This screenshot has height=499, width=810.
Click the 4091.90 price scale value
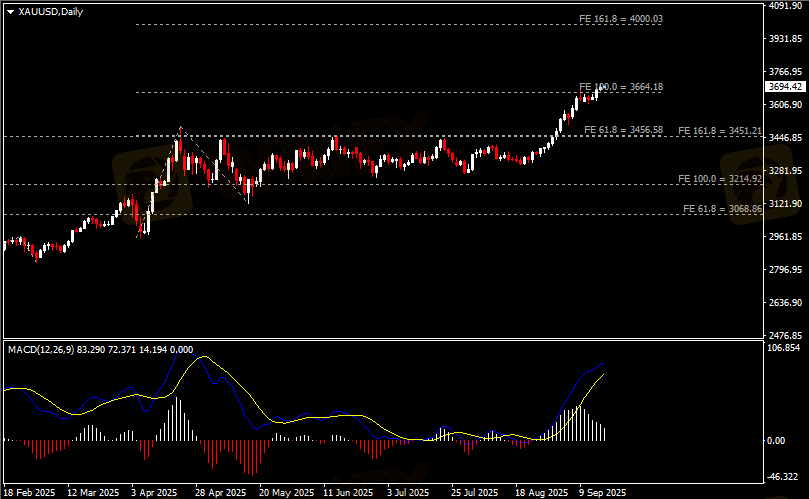coord(785,6)
